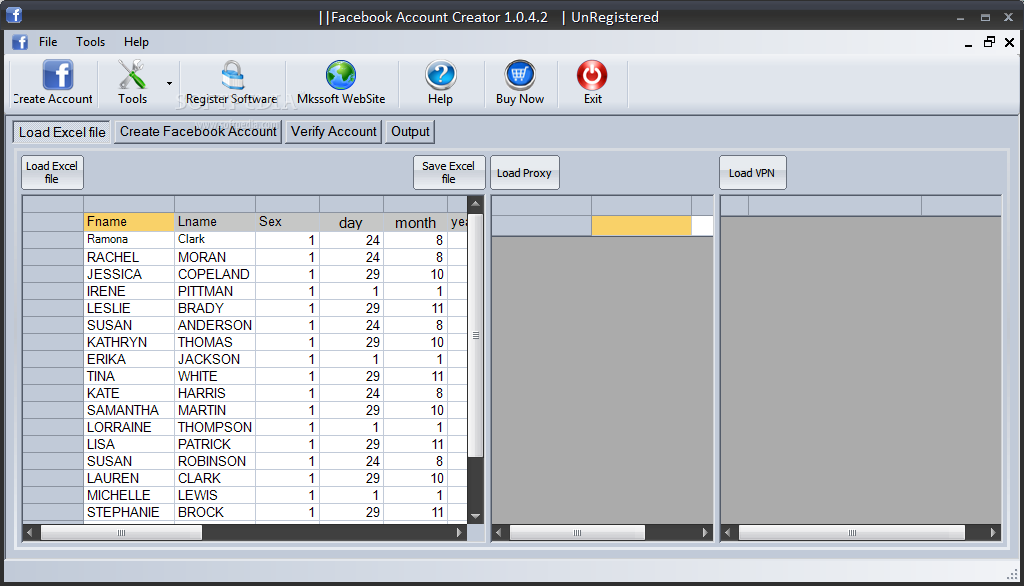This screenshot has height=586, width=1024.
Task: Switch to Load Excel file tab
Action: (x=62, y=132)
